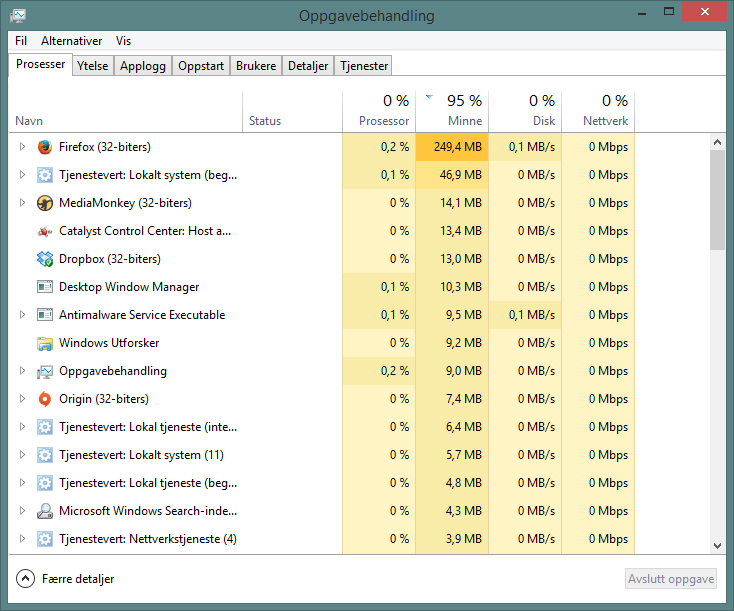Select Catalyst Control Center: Host a... name
This screenshot has width=734, height=611.
(x=145, y=231)
